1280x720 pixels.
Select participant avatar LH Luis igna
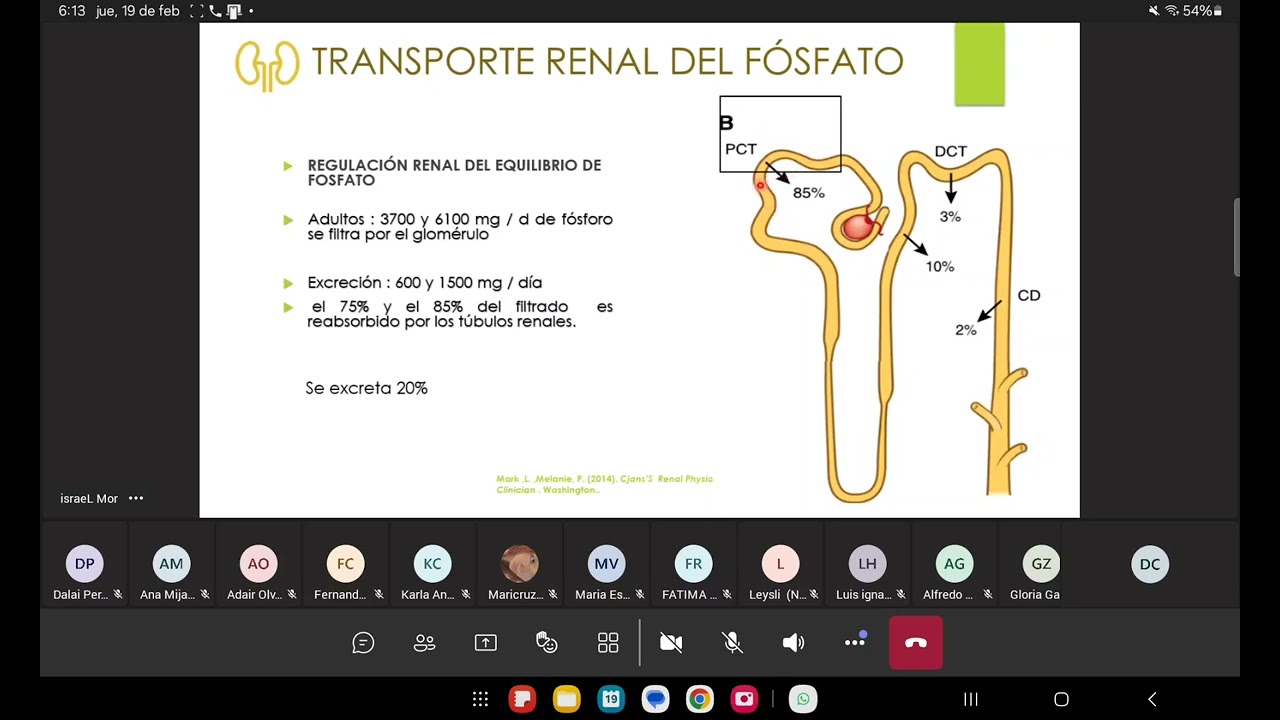867,564
